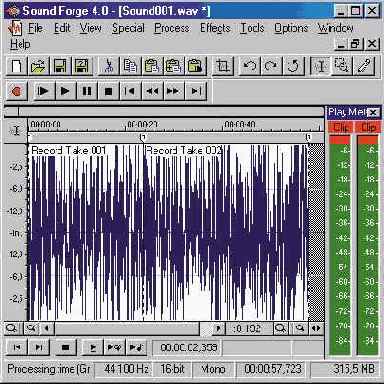Click the Record Take 002 region marker
384x384 pixels.
point(184,150)
